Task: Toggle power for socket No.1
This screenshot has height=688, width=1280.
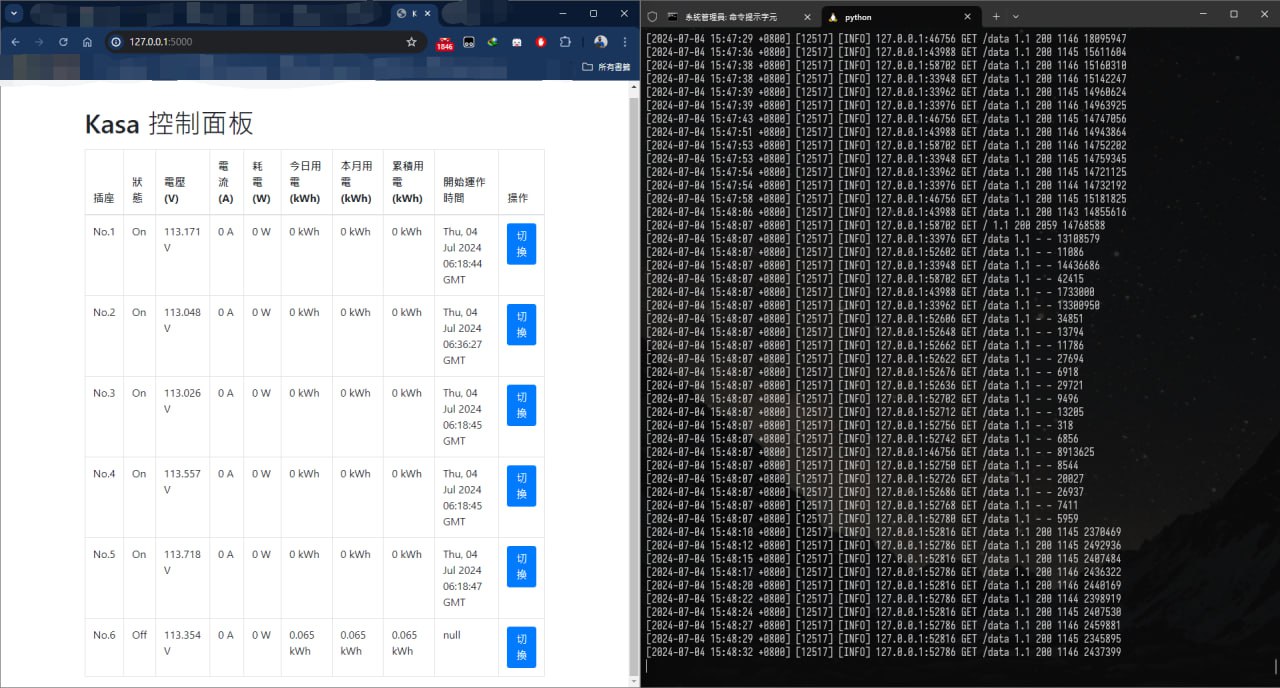Action: (x=521, y=244)
